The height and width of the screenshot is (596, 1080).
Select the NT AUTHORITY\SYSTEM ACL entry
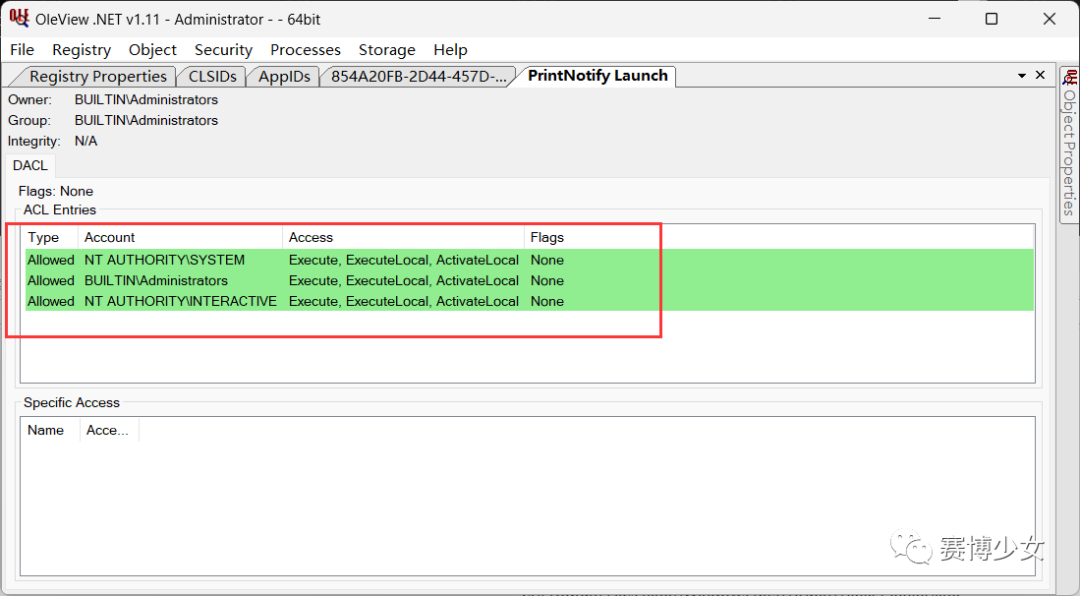(529, 260)
